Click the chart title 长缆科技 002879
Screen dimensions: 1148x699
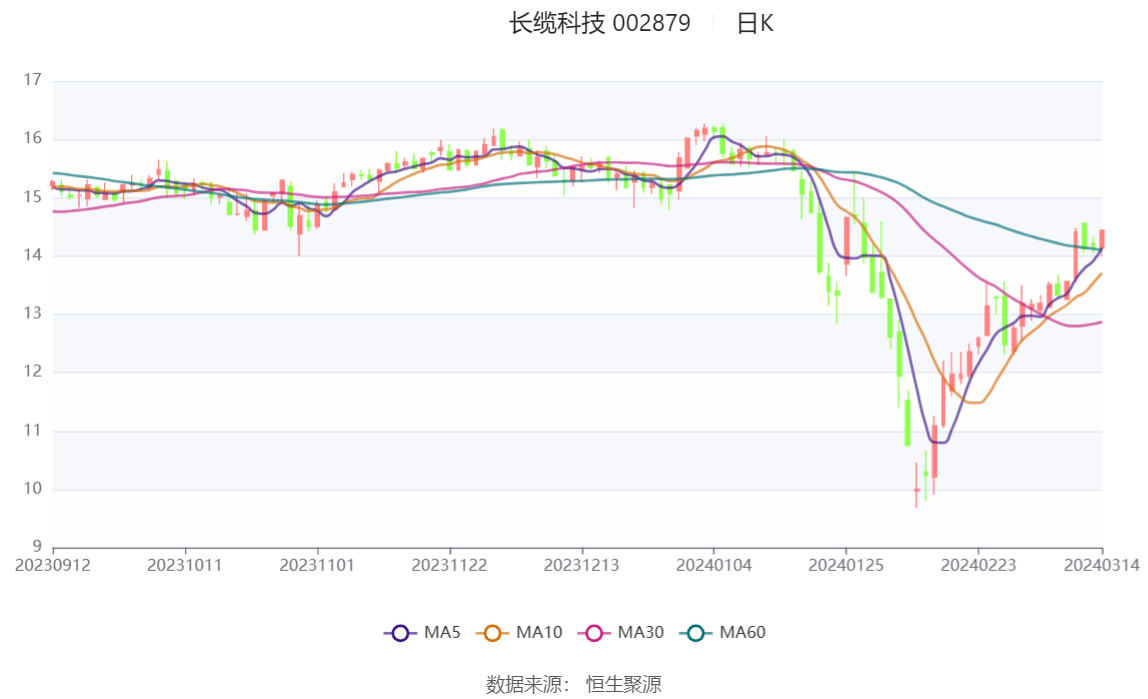click(x=600, y=23)
